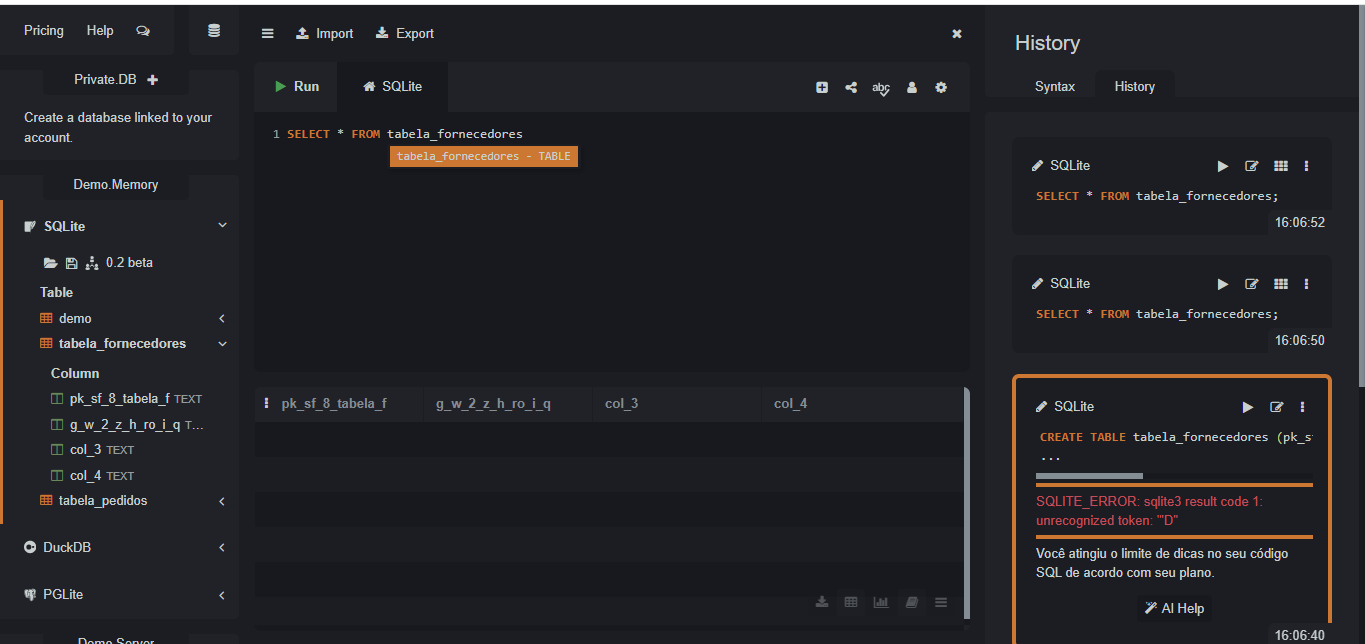
Task: Click the download results icon below grid
Action: pos(822,602)
